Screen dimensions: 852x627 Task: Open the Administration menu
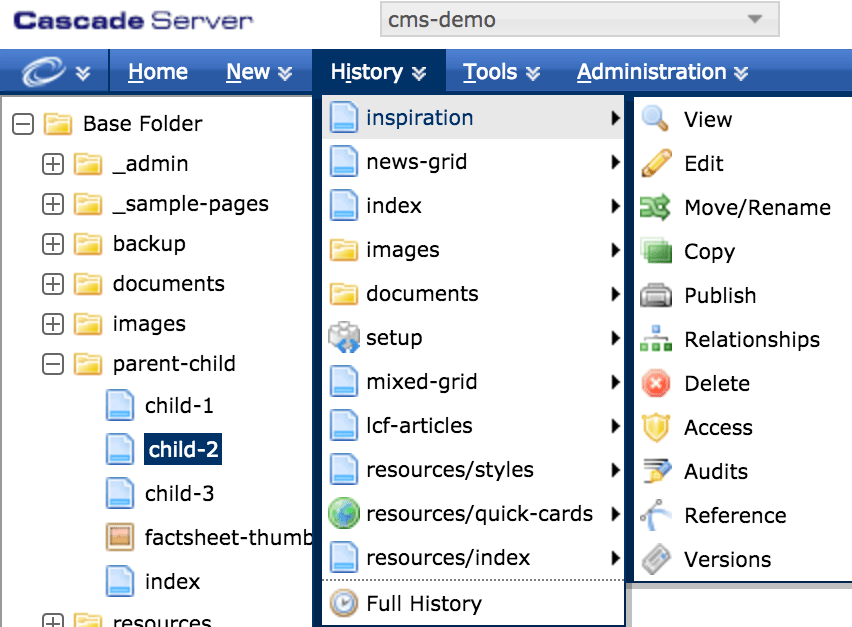(662, 72)
